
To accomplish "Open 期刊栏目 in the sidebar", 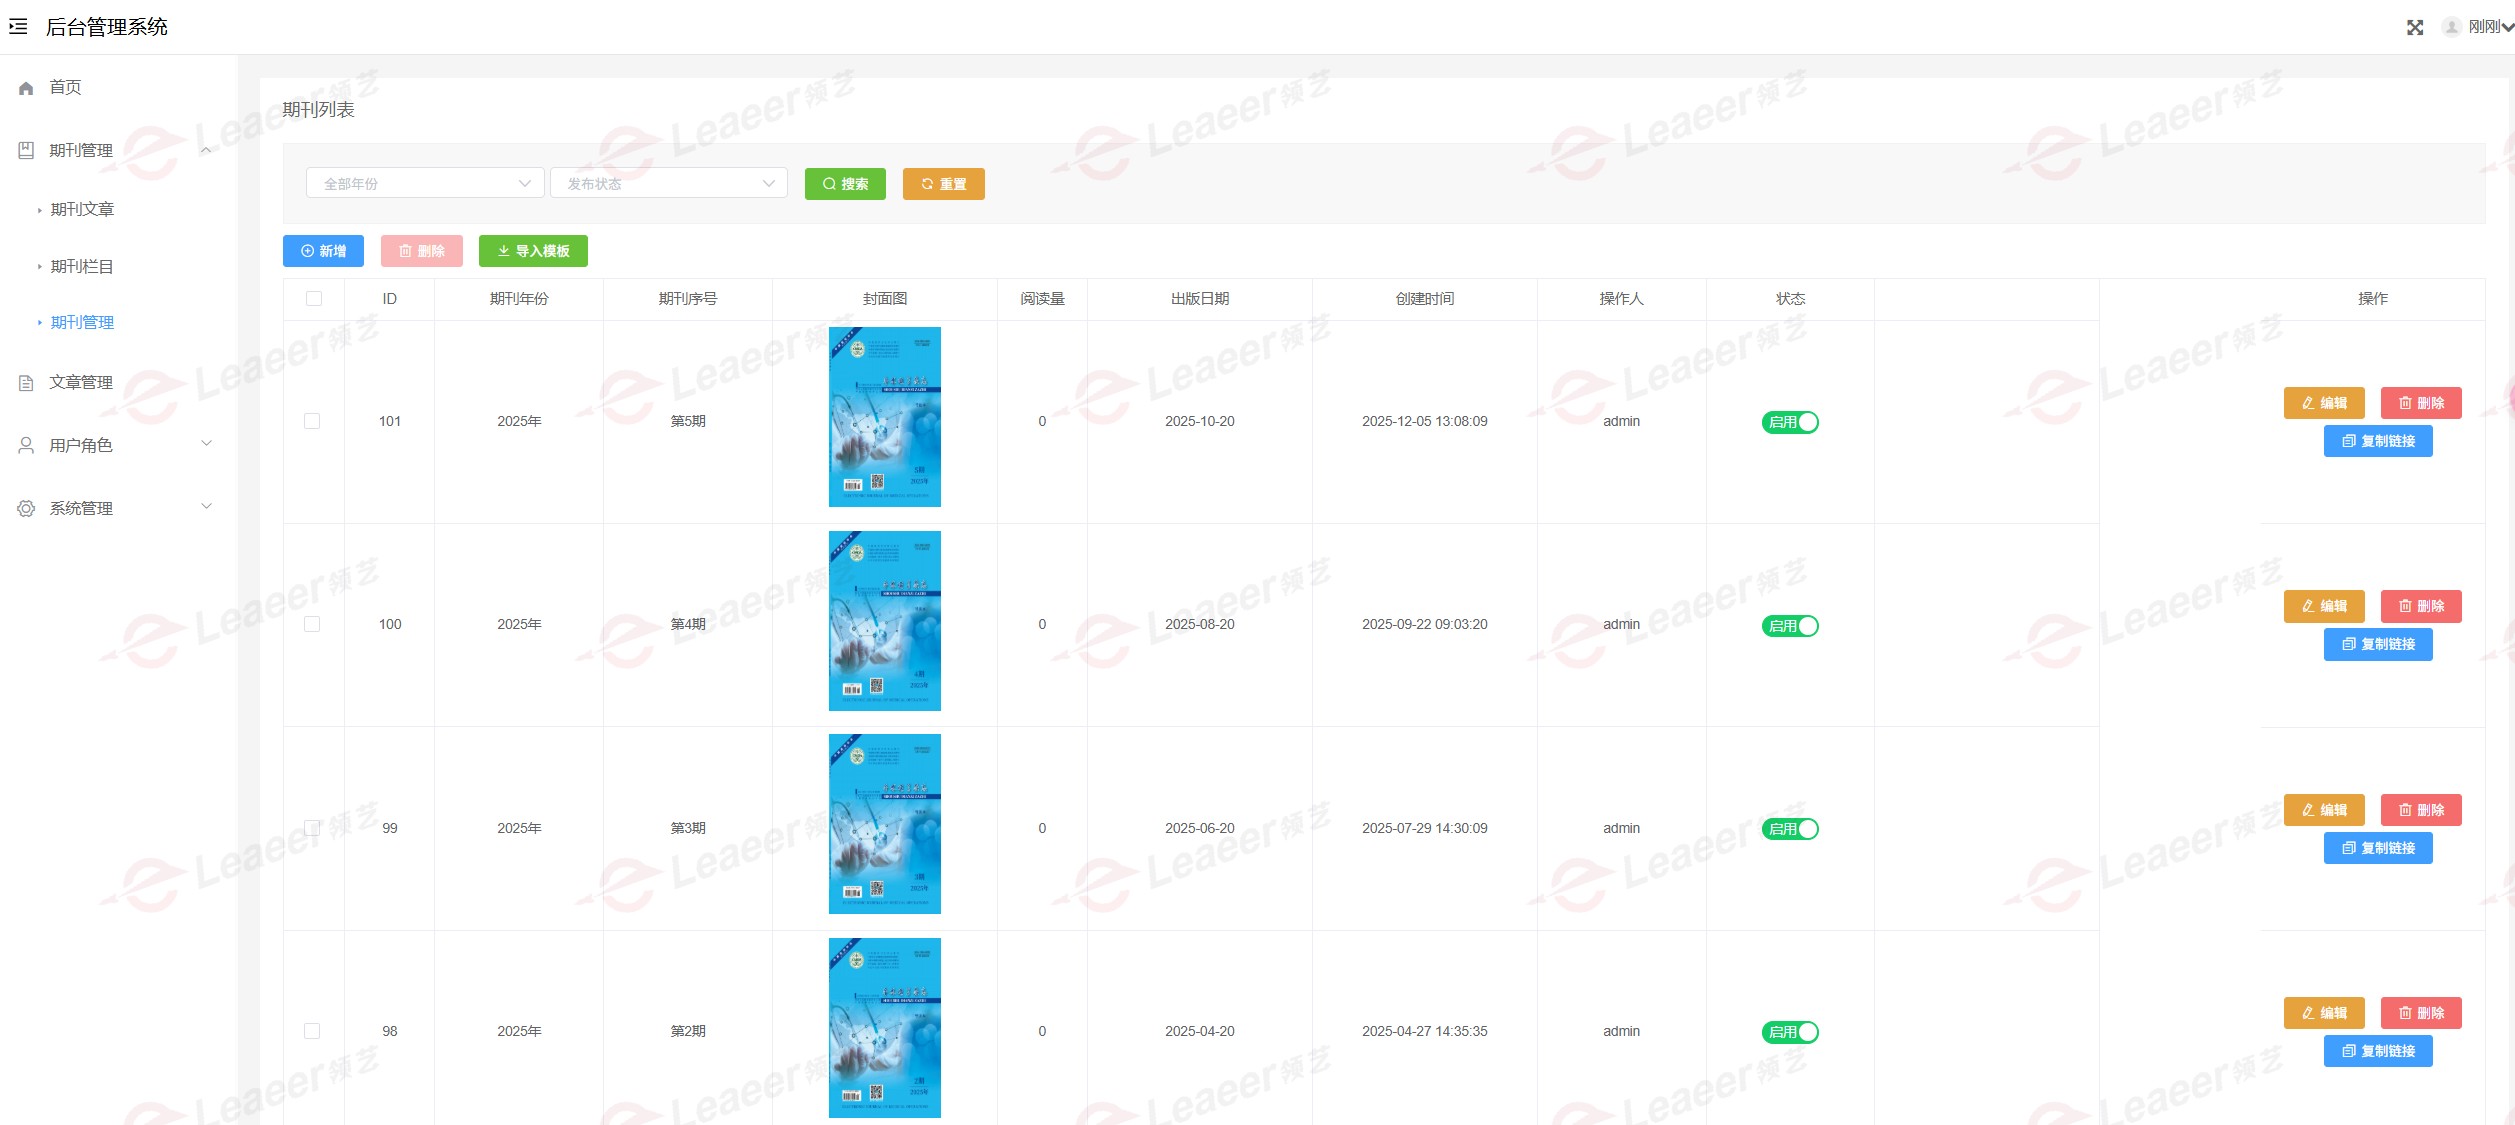I will pyautogui.click(x=82, y=267).
